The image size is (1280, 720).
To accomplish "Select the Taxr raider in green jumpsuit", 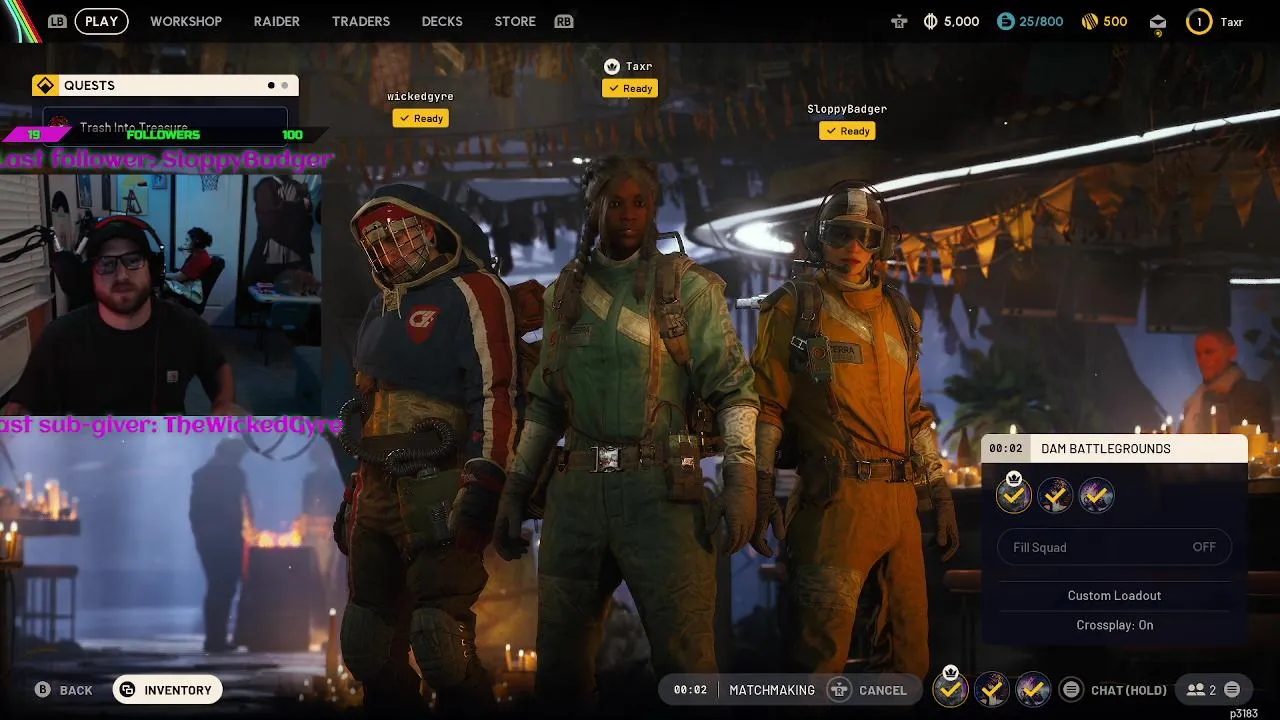I will (x=630, y=420).
